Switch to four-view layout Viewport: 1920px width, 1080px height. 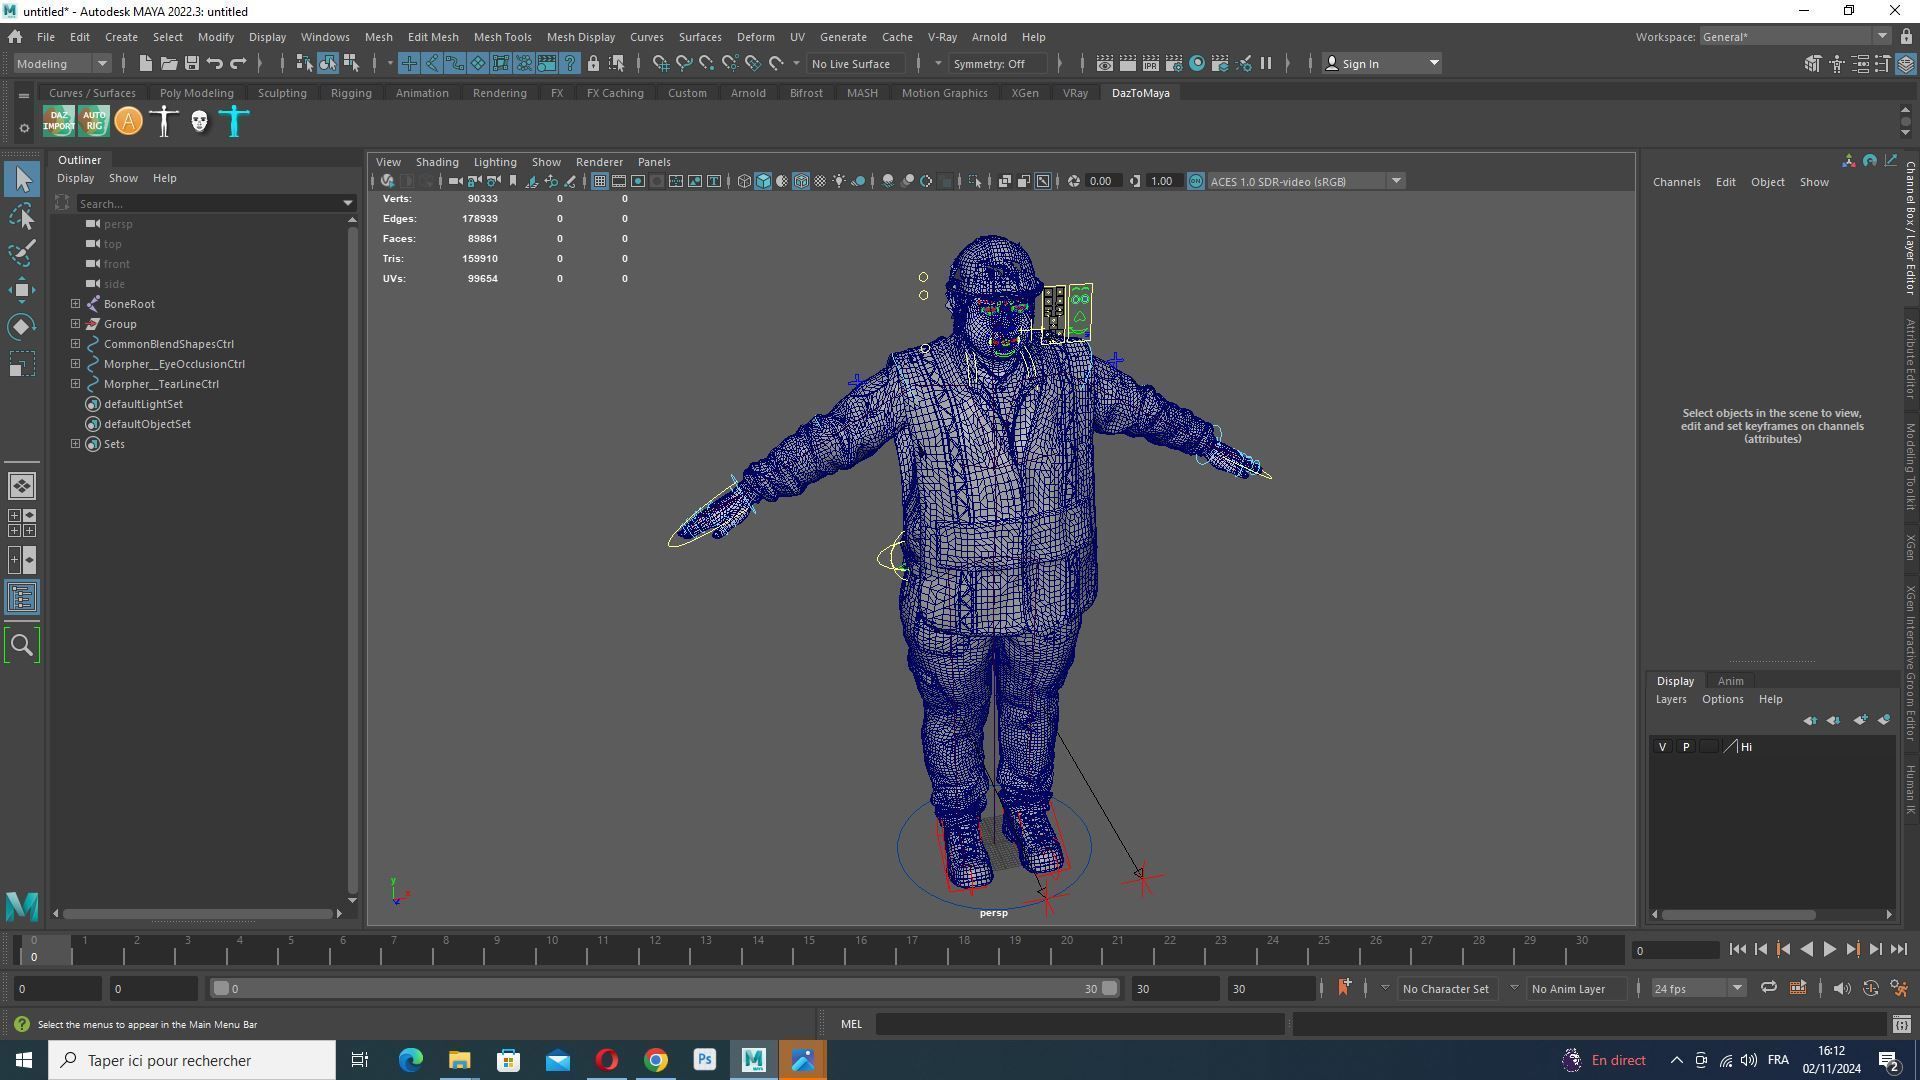(x=22, y=523)
